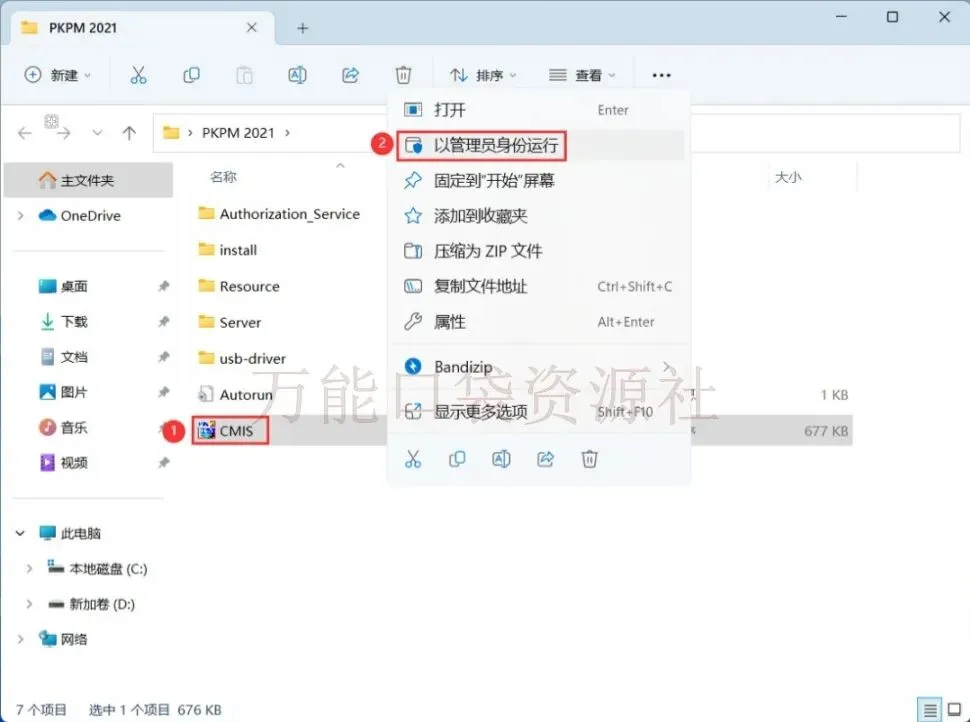Viewport: 970px width, 722px height.
Task: Open 桌面 in quick access
Action: click(x=63, y=286)
